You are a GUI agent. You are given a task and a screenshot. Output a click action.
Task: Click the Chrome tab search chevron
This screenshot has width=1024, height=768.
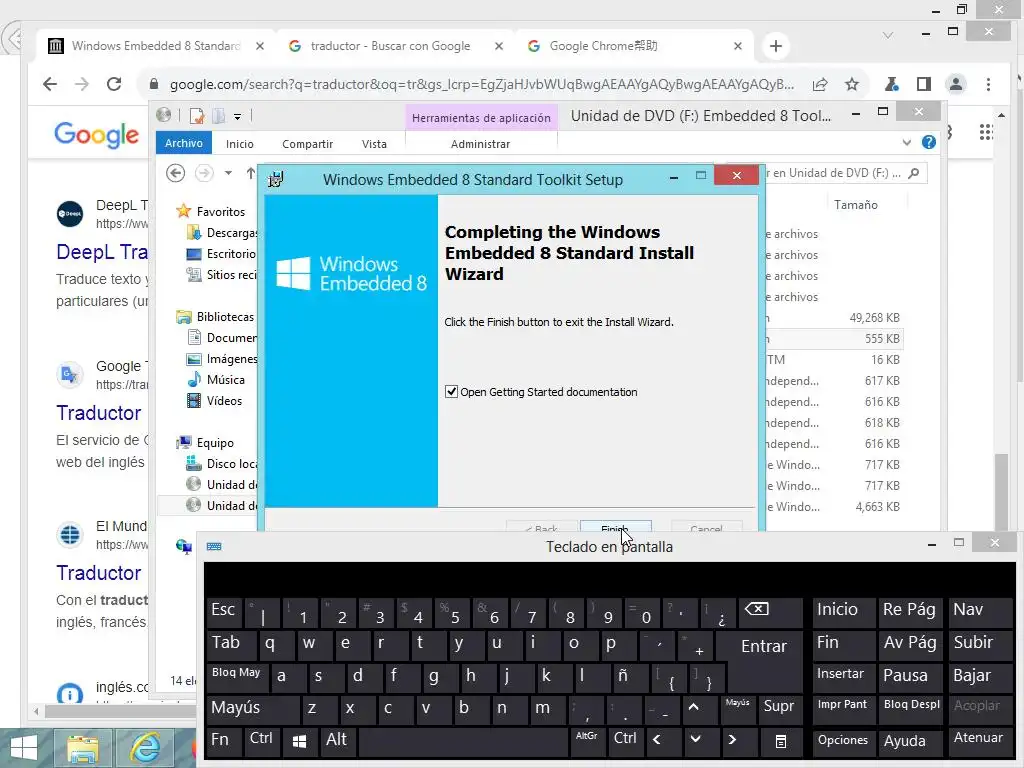[888, 35]
